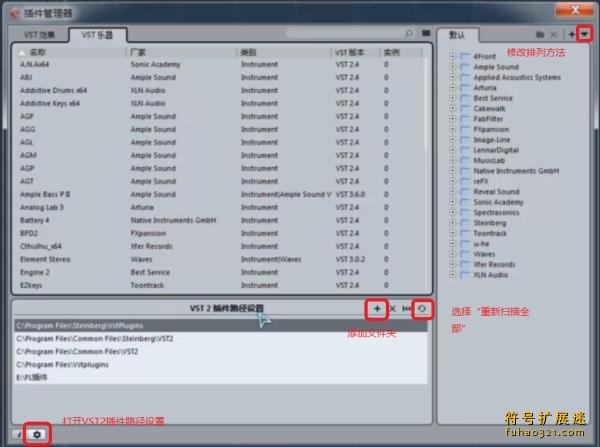The height and width of the screenshot is (447, 600).
Task: Sort list by 厂家 column header
Action: (x=182, y=52)
